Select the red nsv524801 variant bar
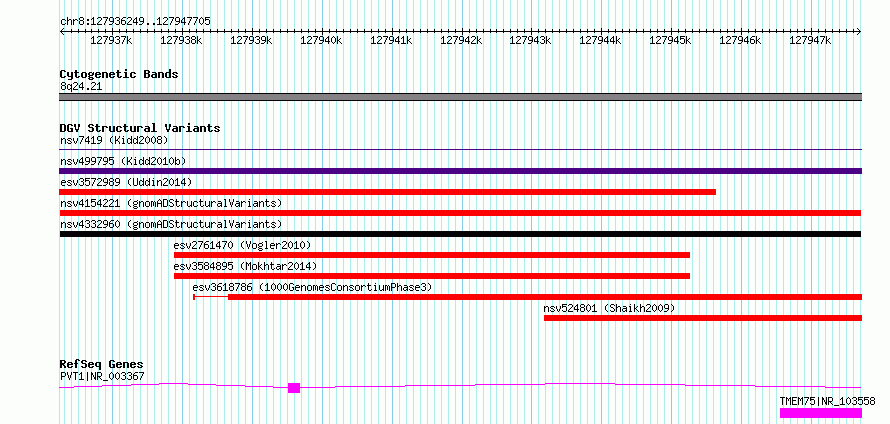This screenshot has height=424, width=890. coord(703,318)
